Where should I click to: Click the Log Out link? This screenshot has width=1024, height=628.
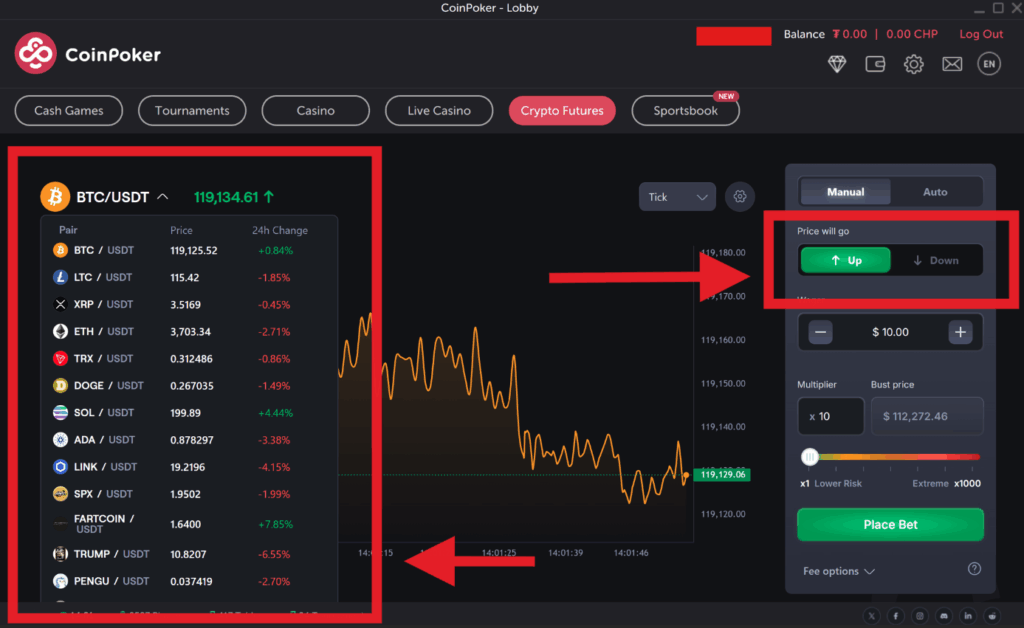pos(980,33)
